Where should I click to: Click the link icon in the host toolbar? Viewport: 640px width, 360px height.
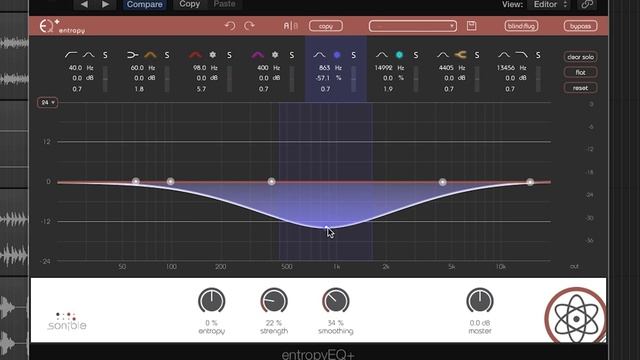point(587,4)
